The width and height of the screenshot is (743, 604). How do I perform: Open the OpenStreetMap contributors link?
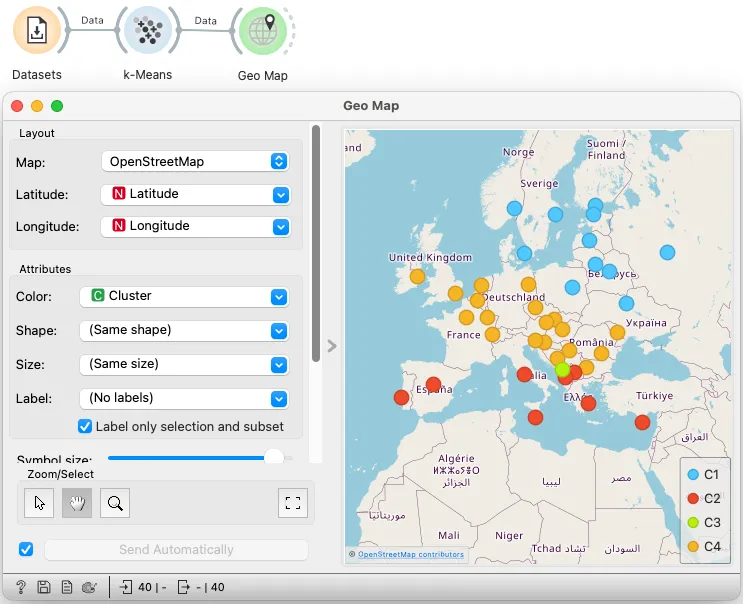tap(411, 554)
